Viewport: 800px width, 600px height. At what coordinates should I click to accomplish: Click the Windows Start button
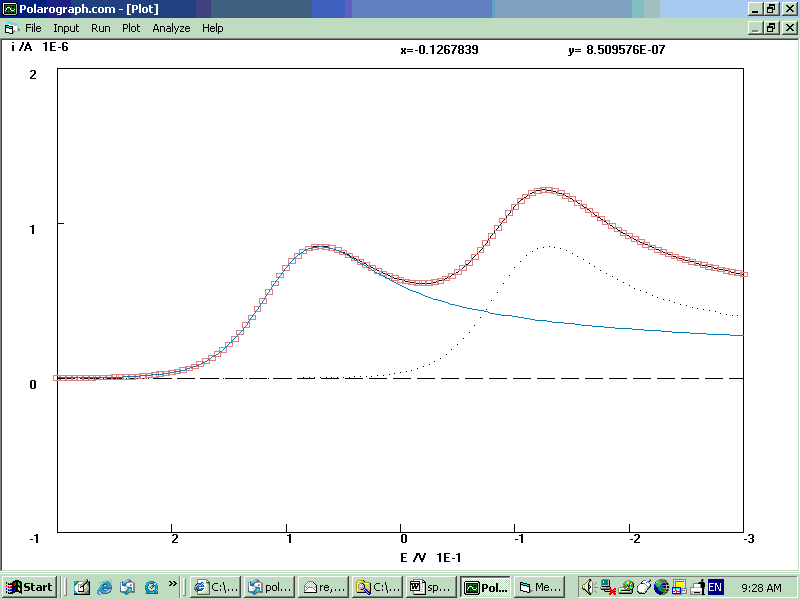click(29, 587)
